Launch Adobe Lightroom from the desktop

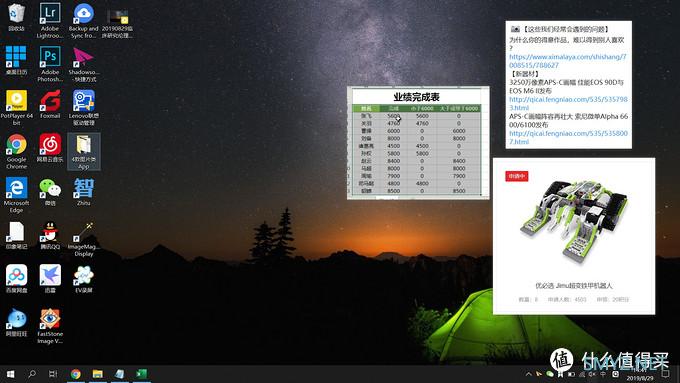click(50, 20)
